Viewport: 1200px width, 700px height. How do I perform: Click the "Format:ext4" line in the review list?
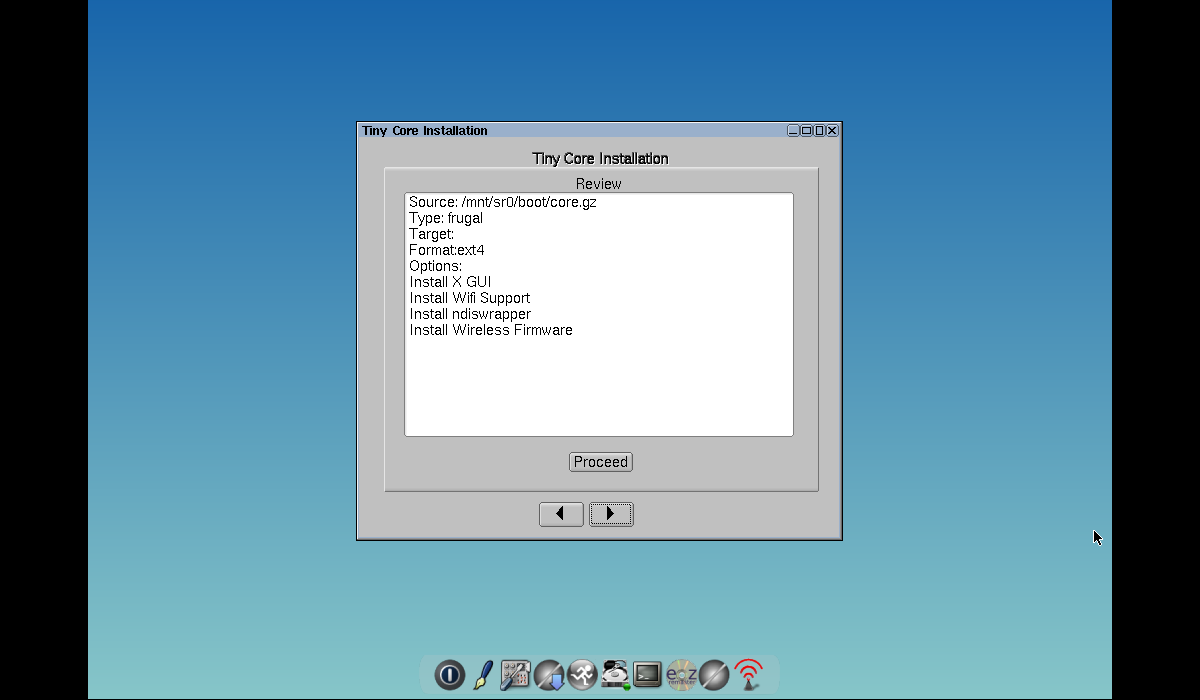coord(446,250)
